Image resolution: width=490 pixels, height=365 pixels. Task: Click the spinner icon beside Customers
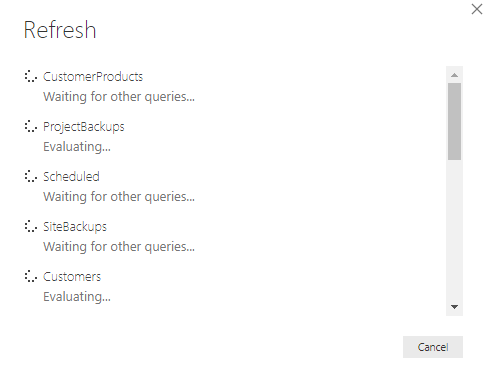coord(30,276)
